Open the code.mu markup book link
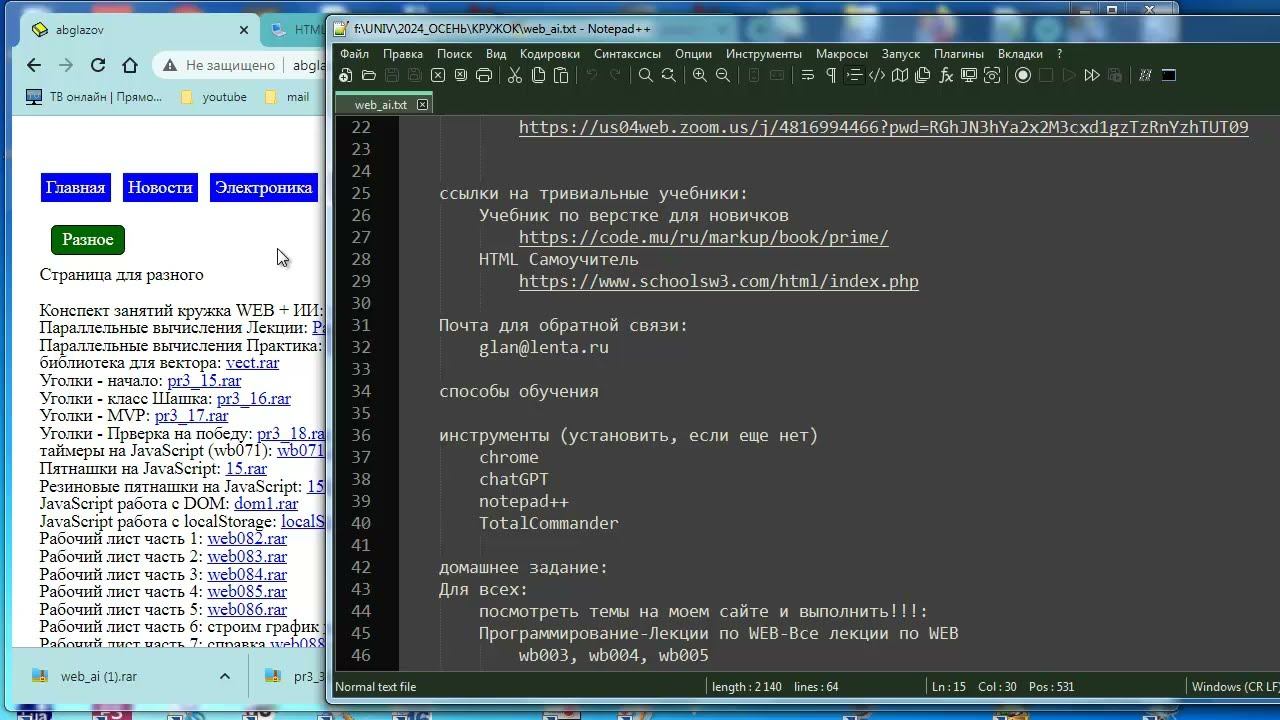This screenshot has height=720, width=1280. pyautogui.click(x=703, y=237)
